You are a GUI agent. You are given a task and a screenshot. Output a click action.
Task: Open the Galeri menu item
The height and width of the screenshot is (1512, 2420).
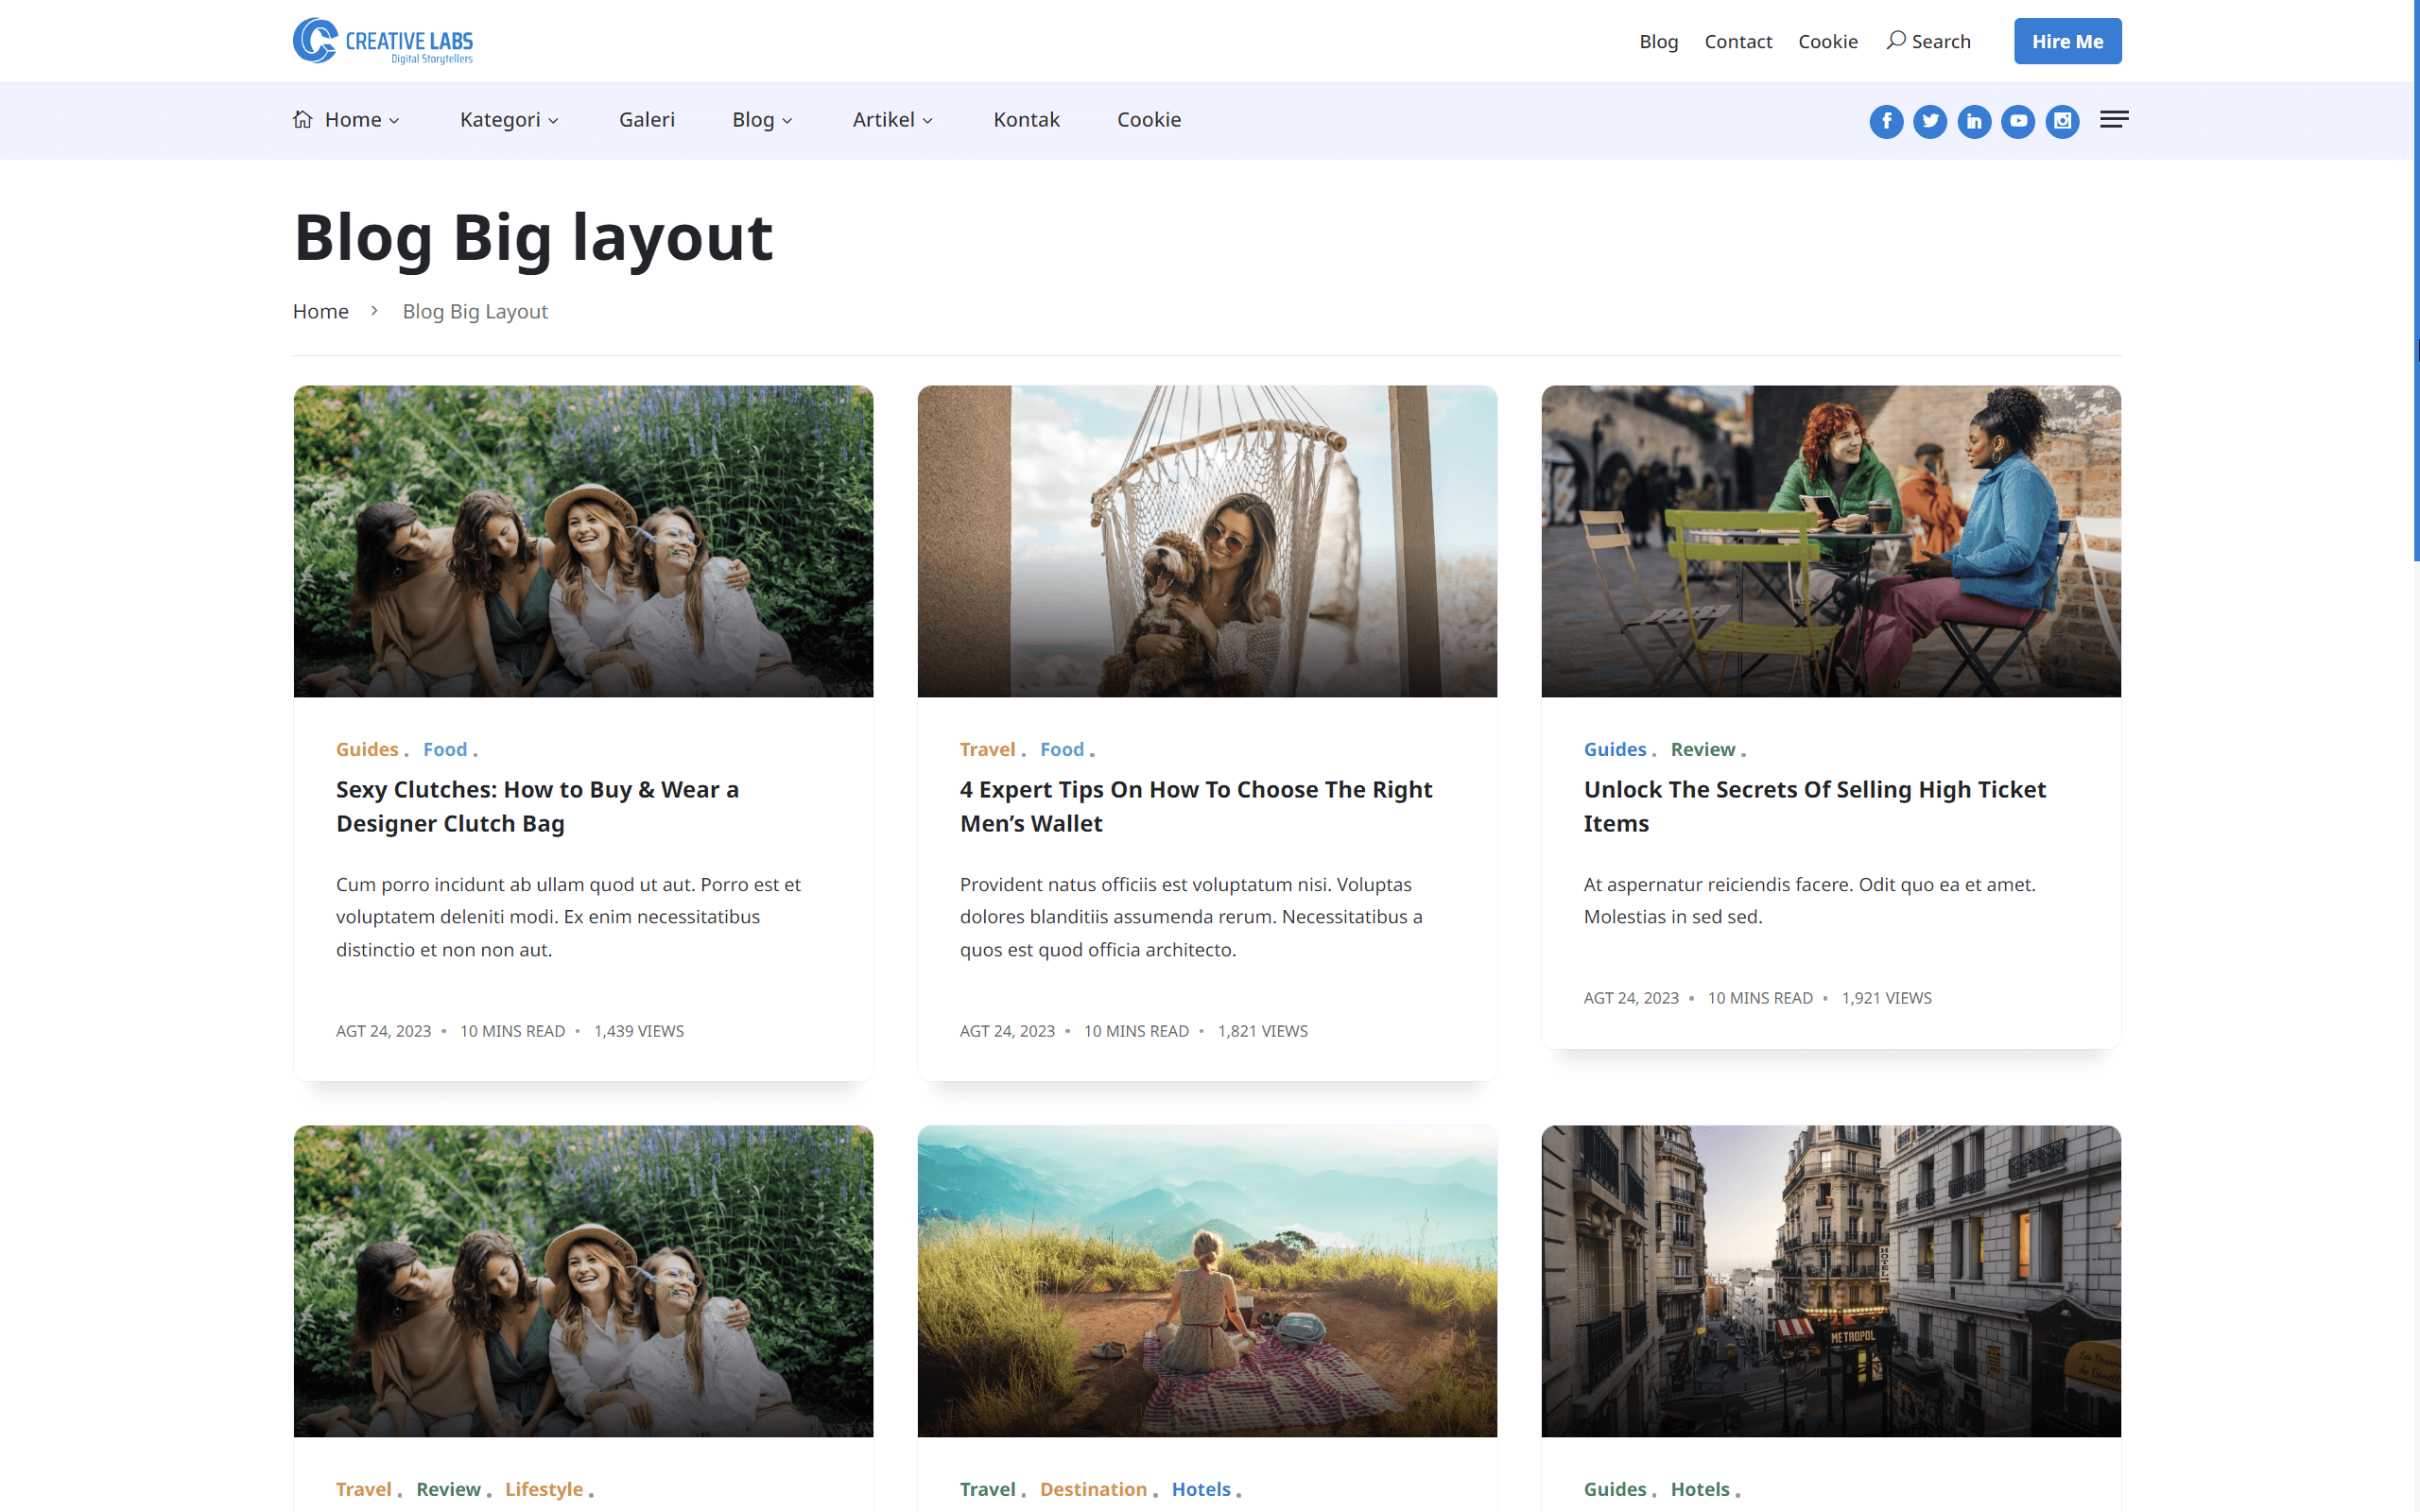(x=646, y=120)
